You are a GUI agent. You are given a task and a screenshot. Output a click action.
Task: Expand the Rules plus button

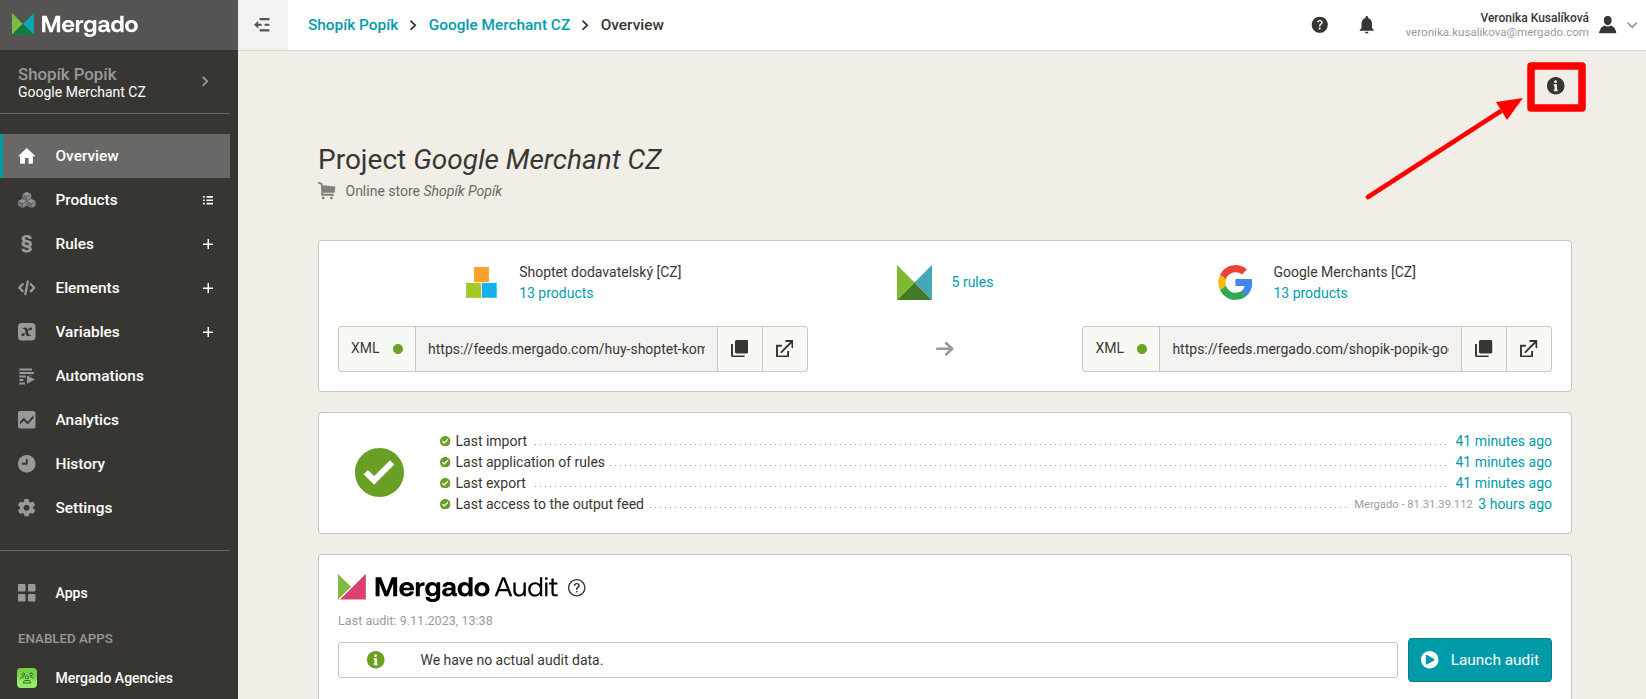point(208,244)
